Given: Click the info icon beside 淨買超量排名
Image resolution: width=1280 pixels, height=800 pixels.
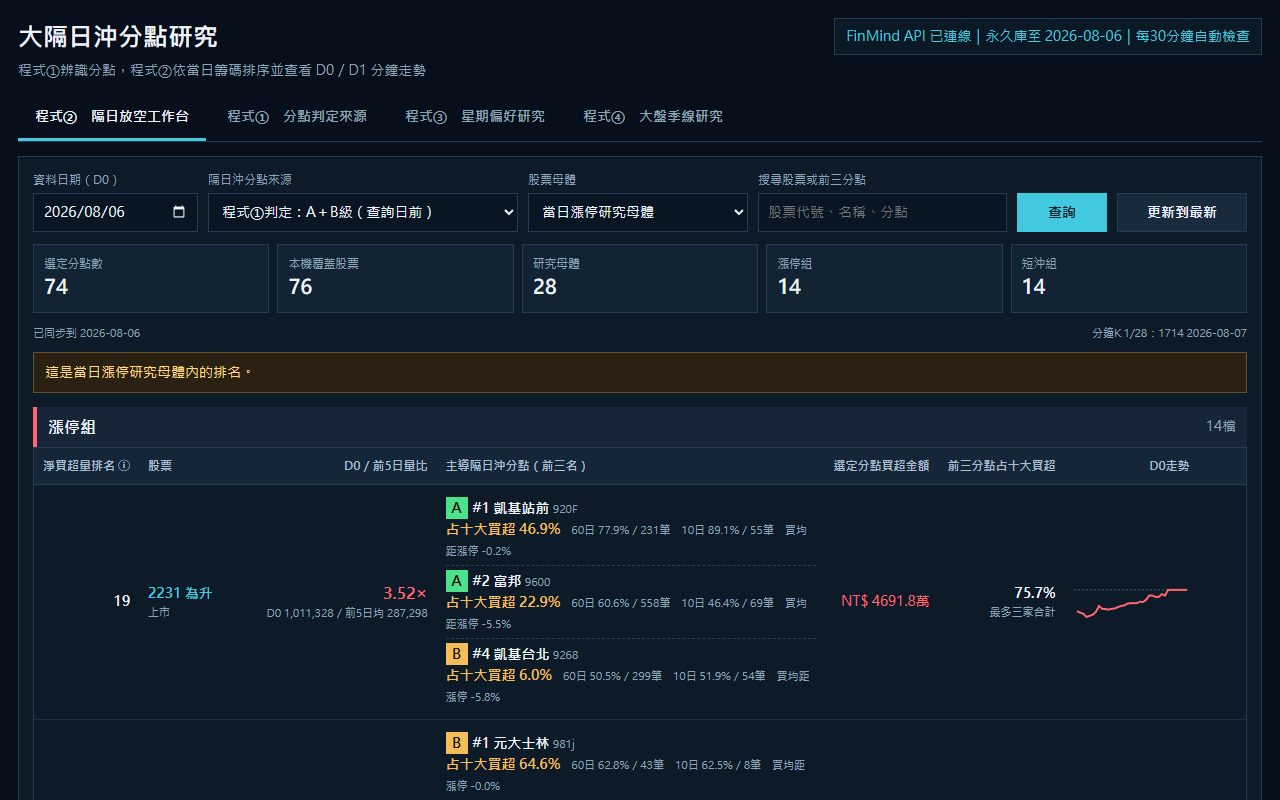Looking at the screenshot, I should 124,466.
